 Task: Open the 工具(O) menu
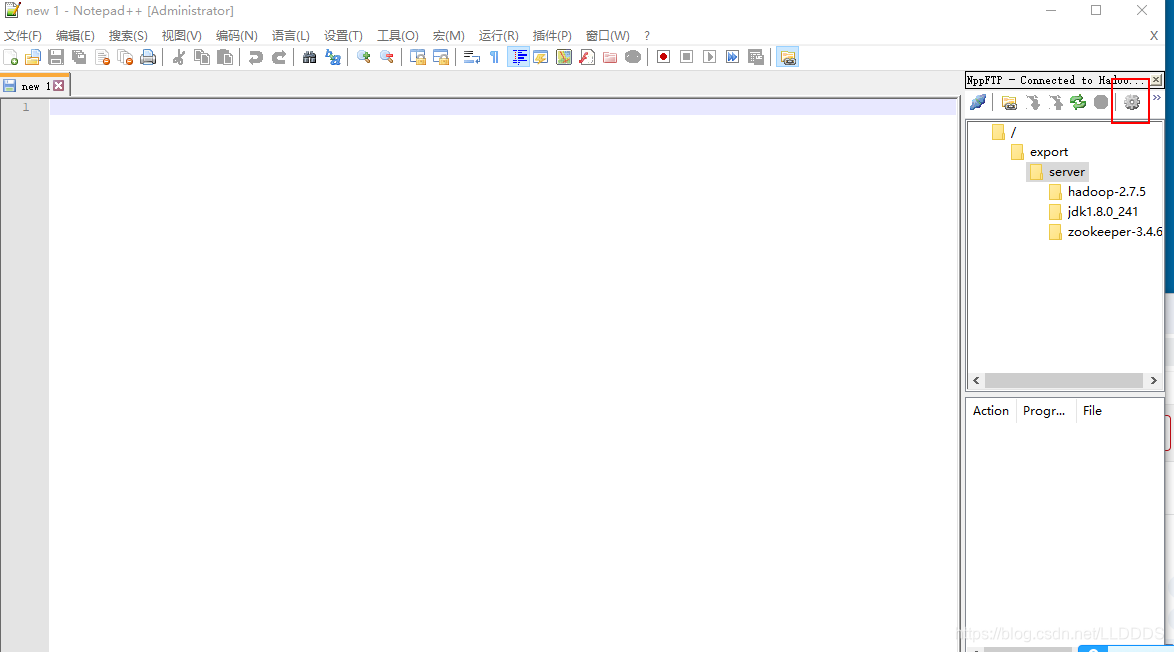click(398, 35)
